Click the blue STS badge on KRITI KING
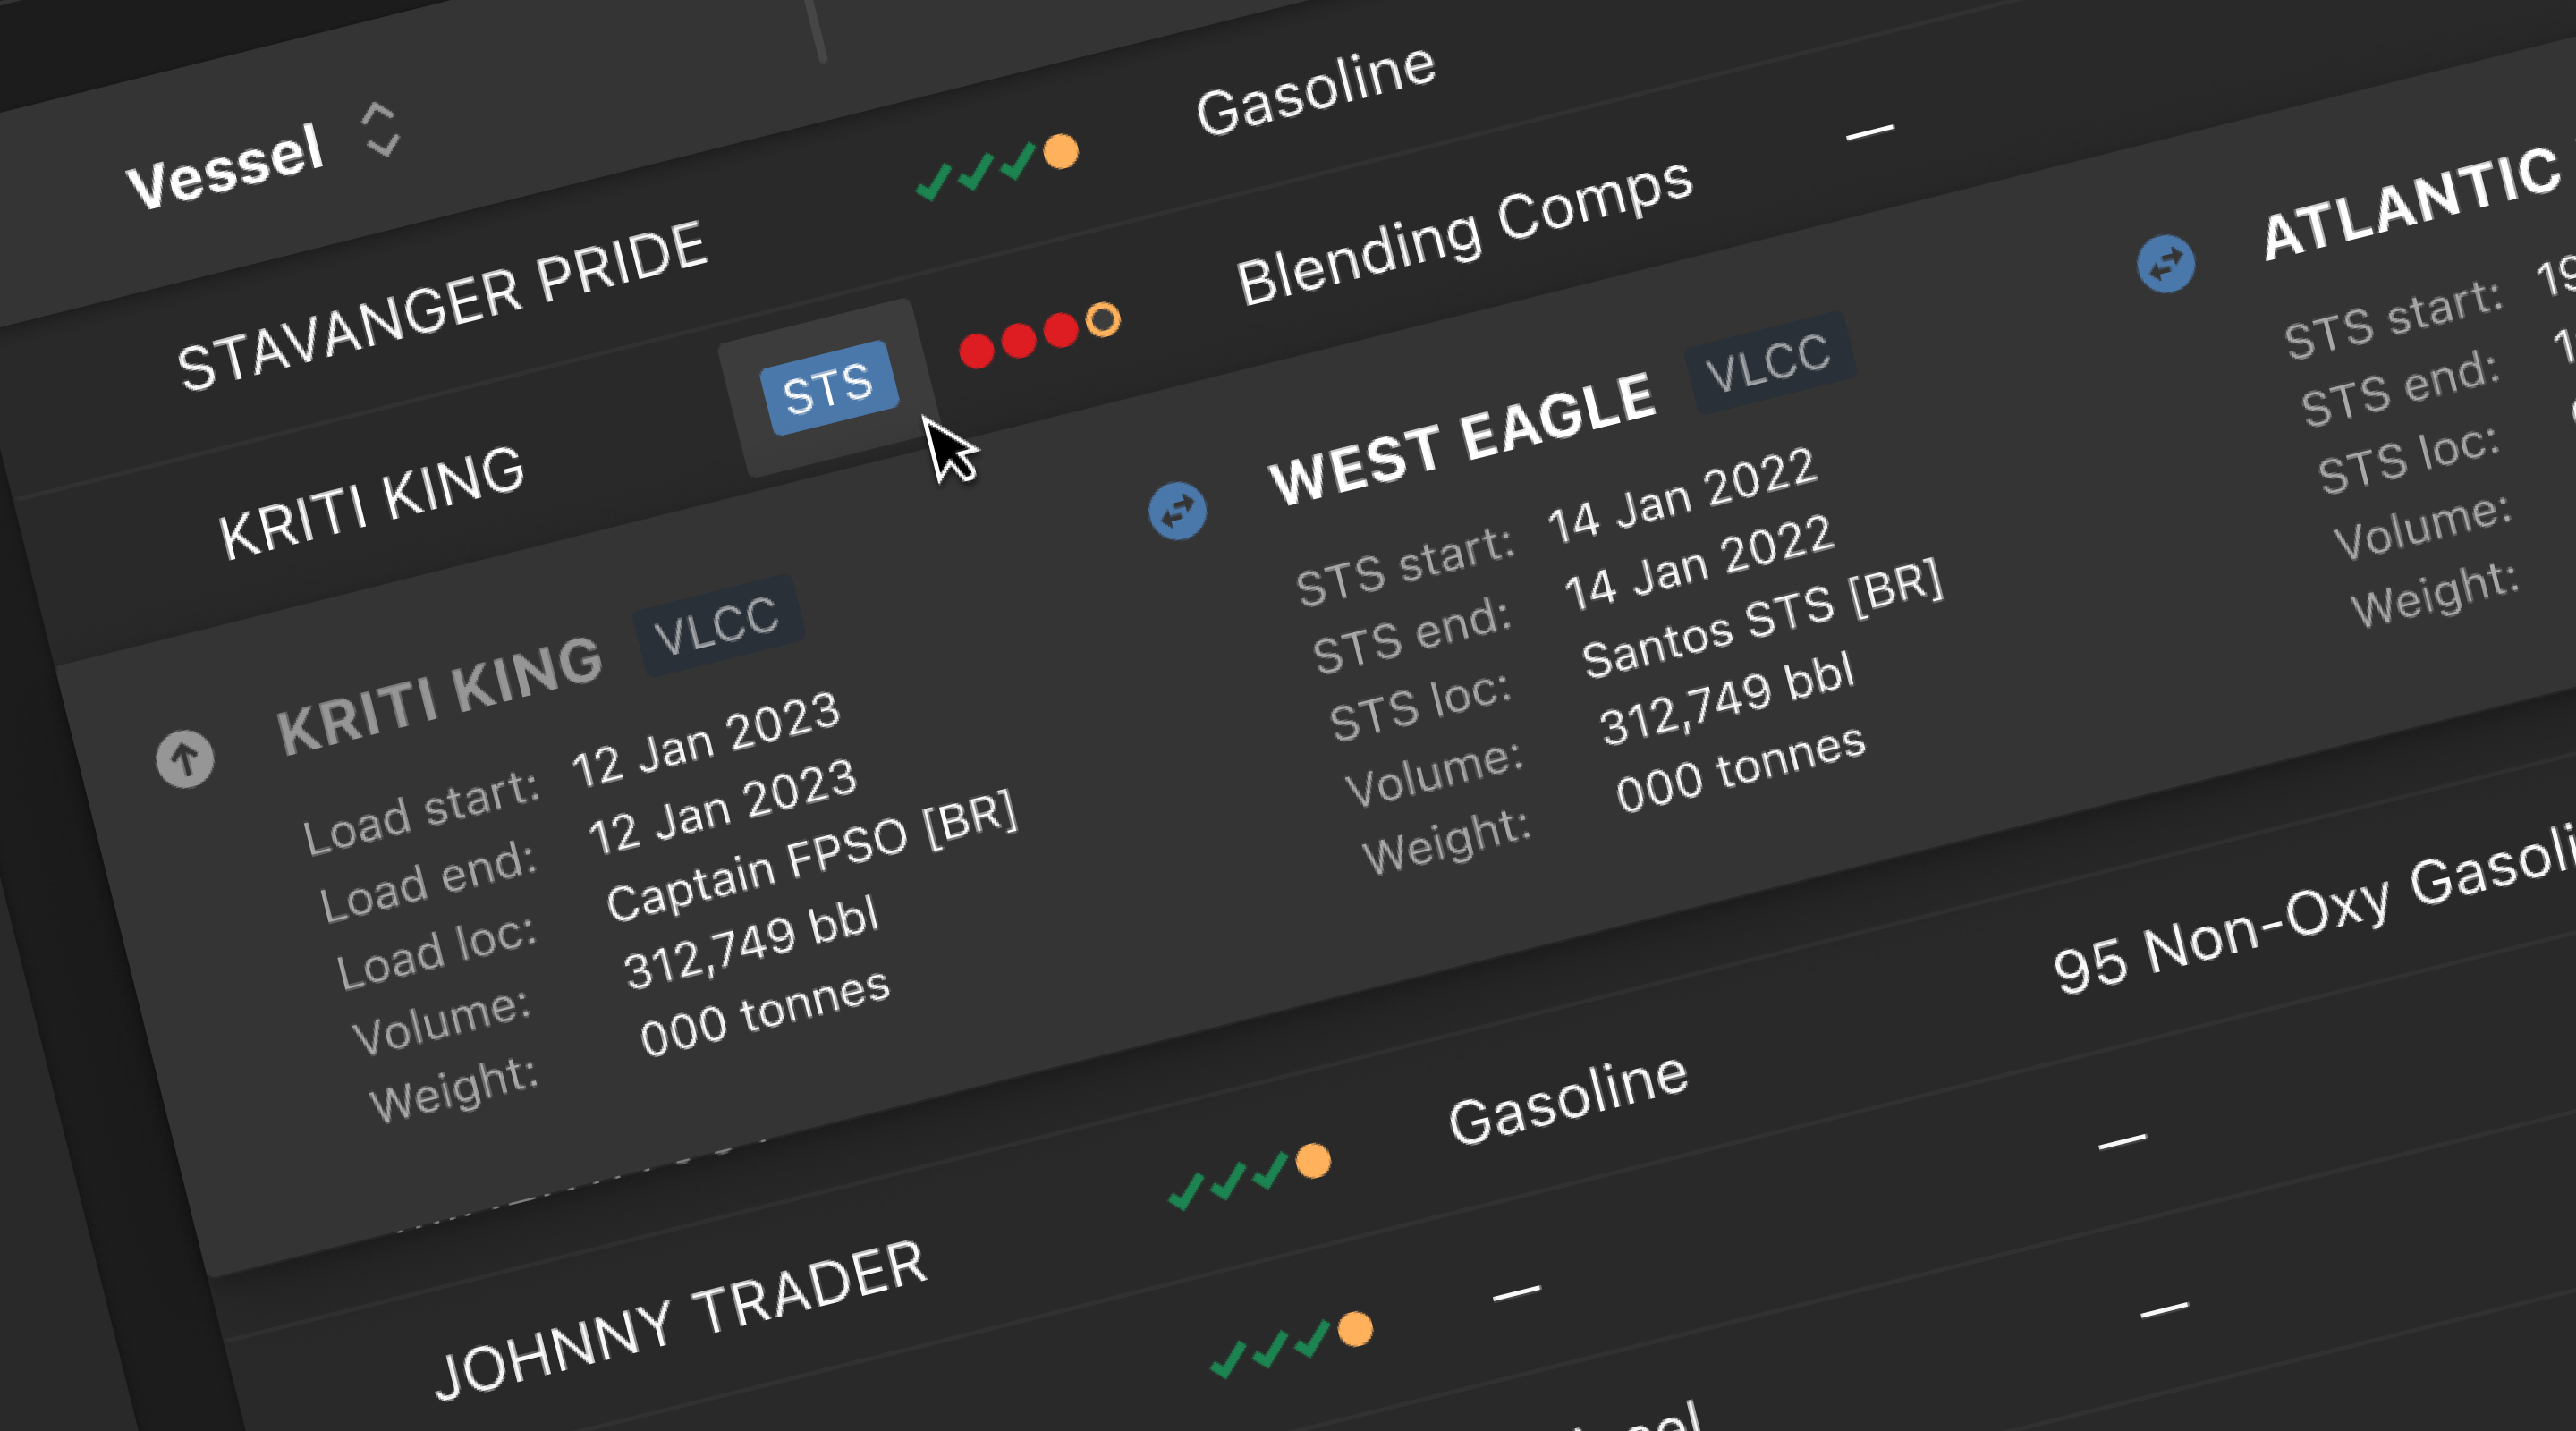Screen dimensions: 2576x1431 828,388
